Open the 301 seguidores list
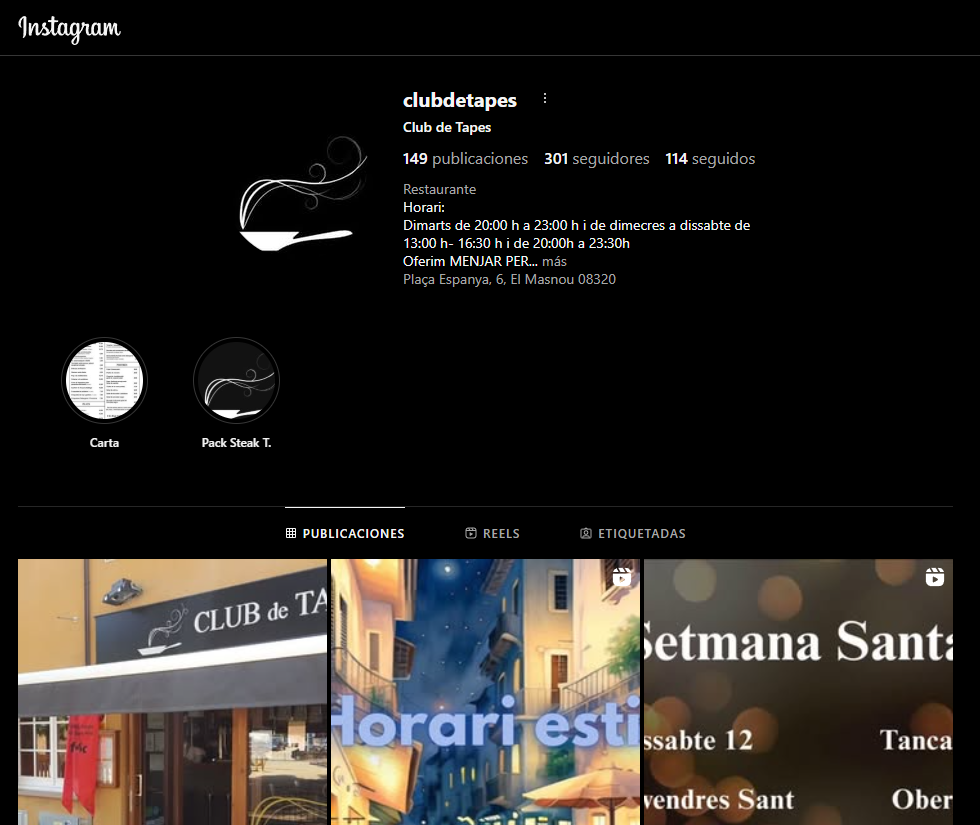Image resolution: width=980 pixels, height=825 pixels. 597,159
